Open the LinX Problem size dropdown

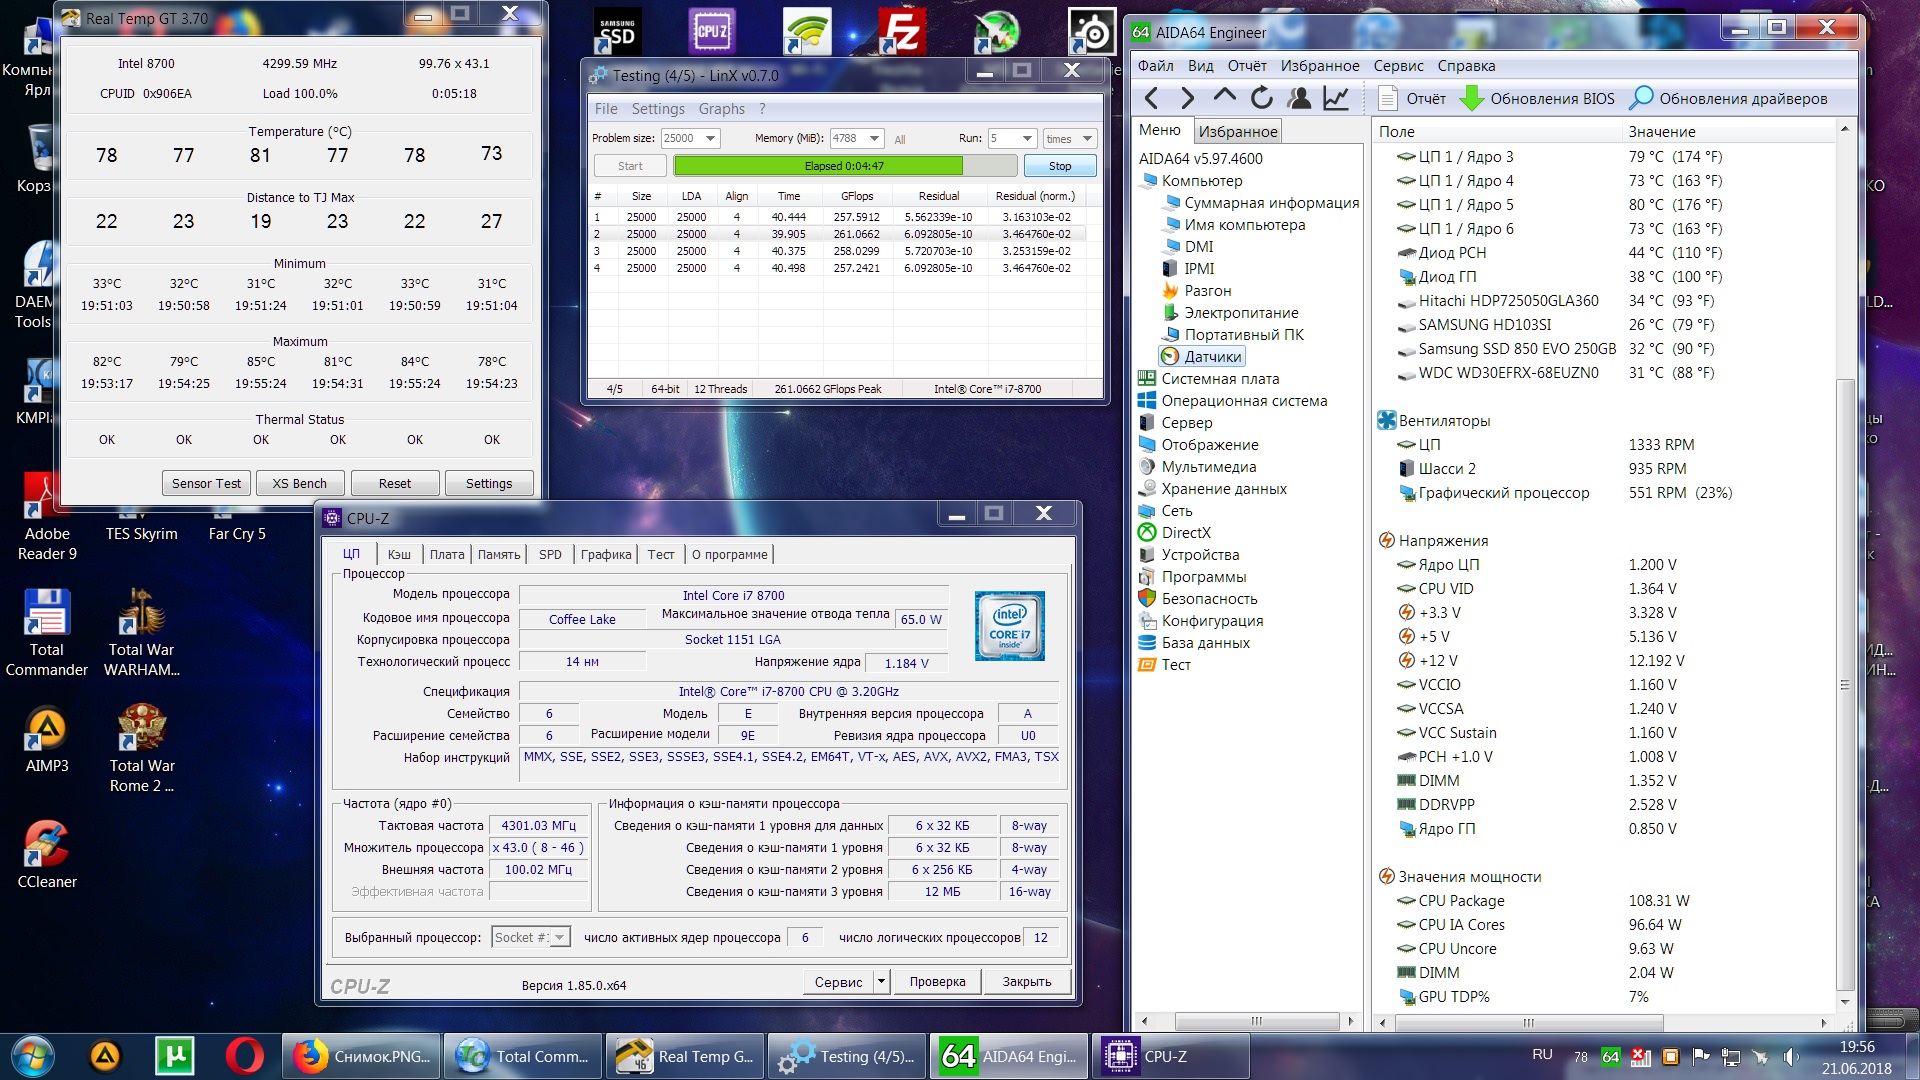tap(710, 139)
